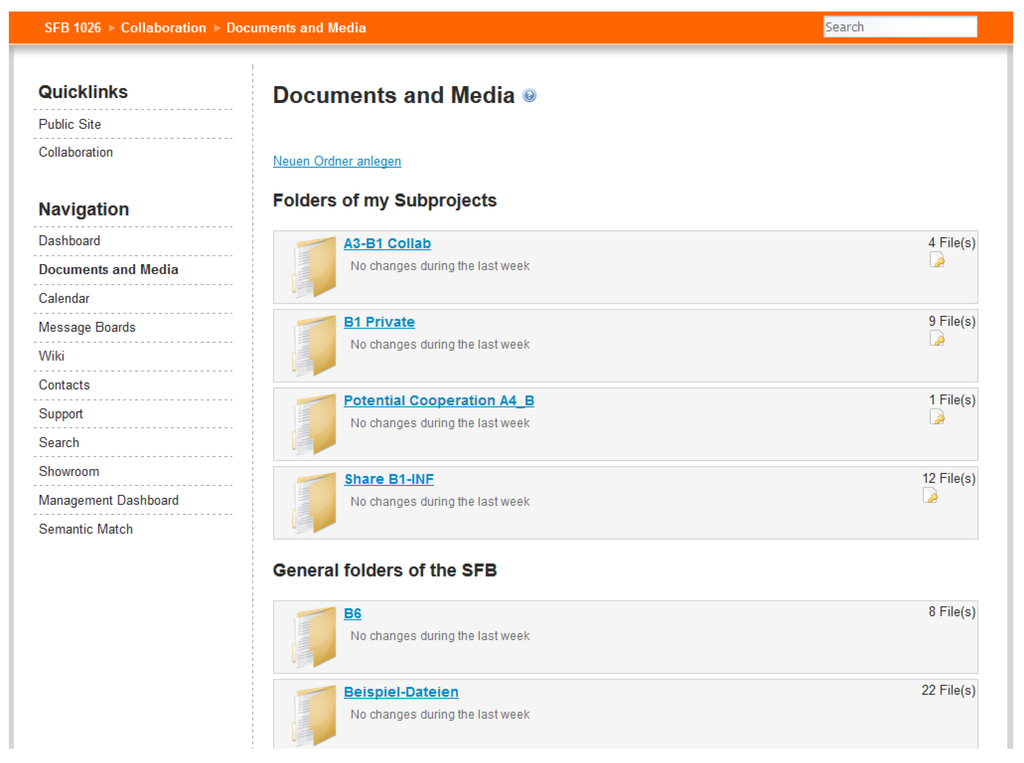Image resolution: width=1024 pixels, height=763 pixels.
Task: Click the B1 Private folder icon
Action: tap(315, 346)
